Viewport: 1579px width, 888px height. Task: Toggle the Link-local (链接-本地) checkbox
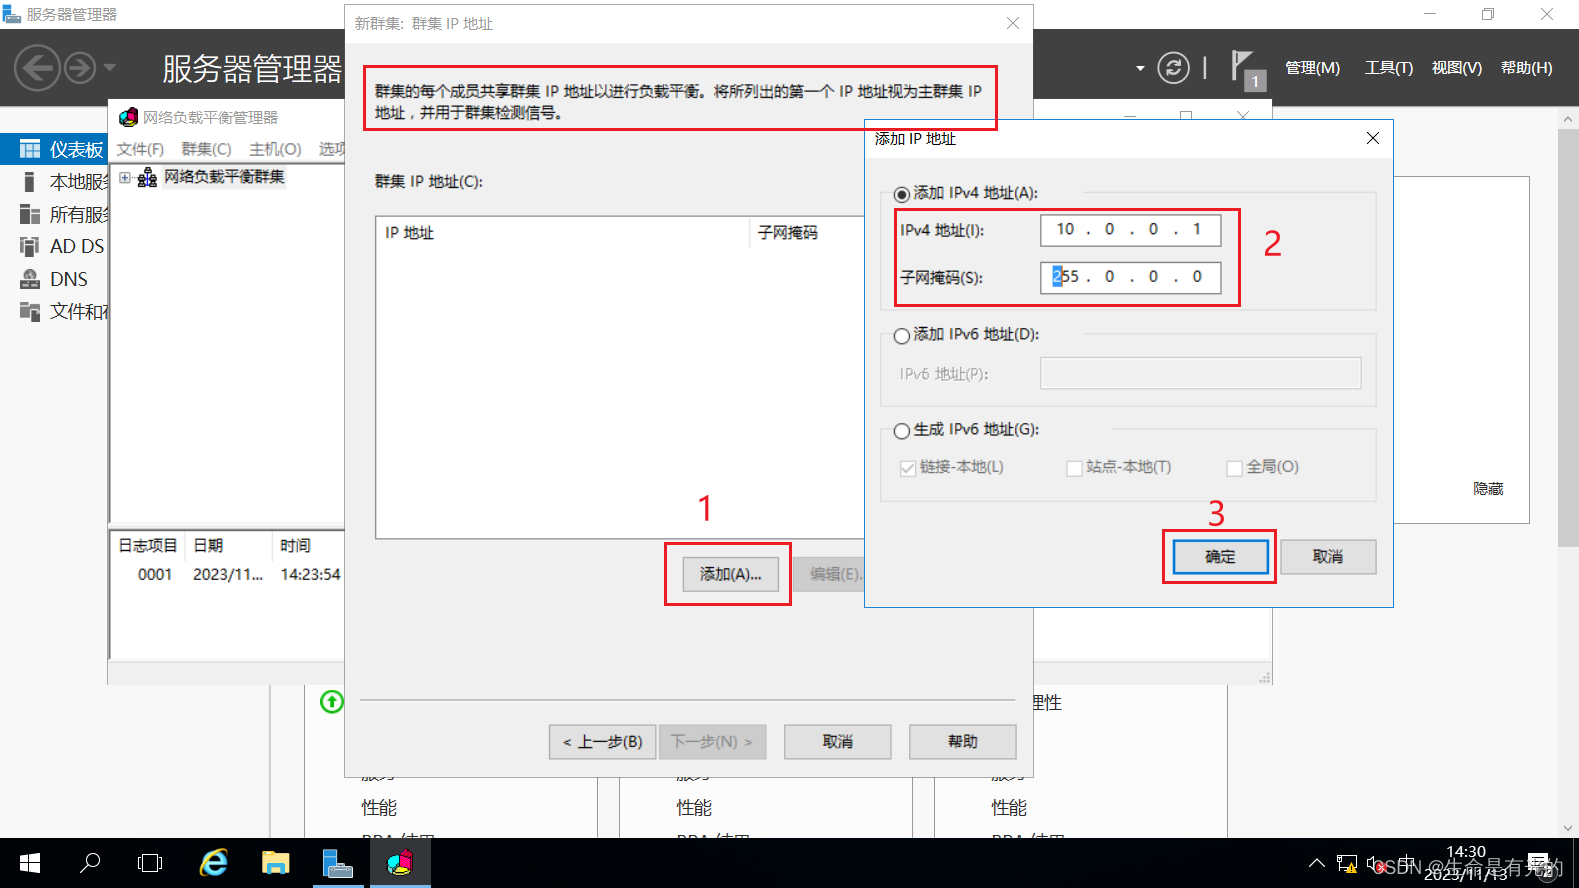[908, 468]
